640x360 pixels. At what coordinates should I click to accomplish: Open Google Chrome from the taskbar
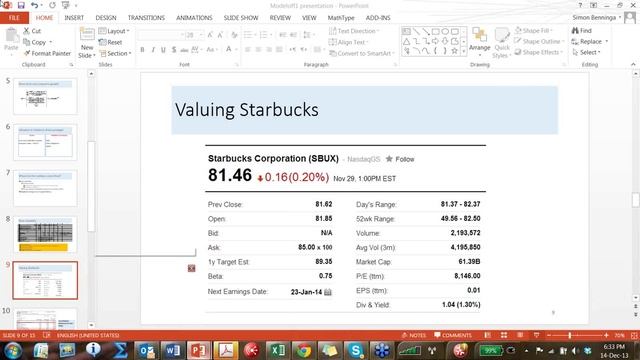pos(303,351)
